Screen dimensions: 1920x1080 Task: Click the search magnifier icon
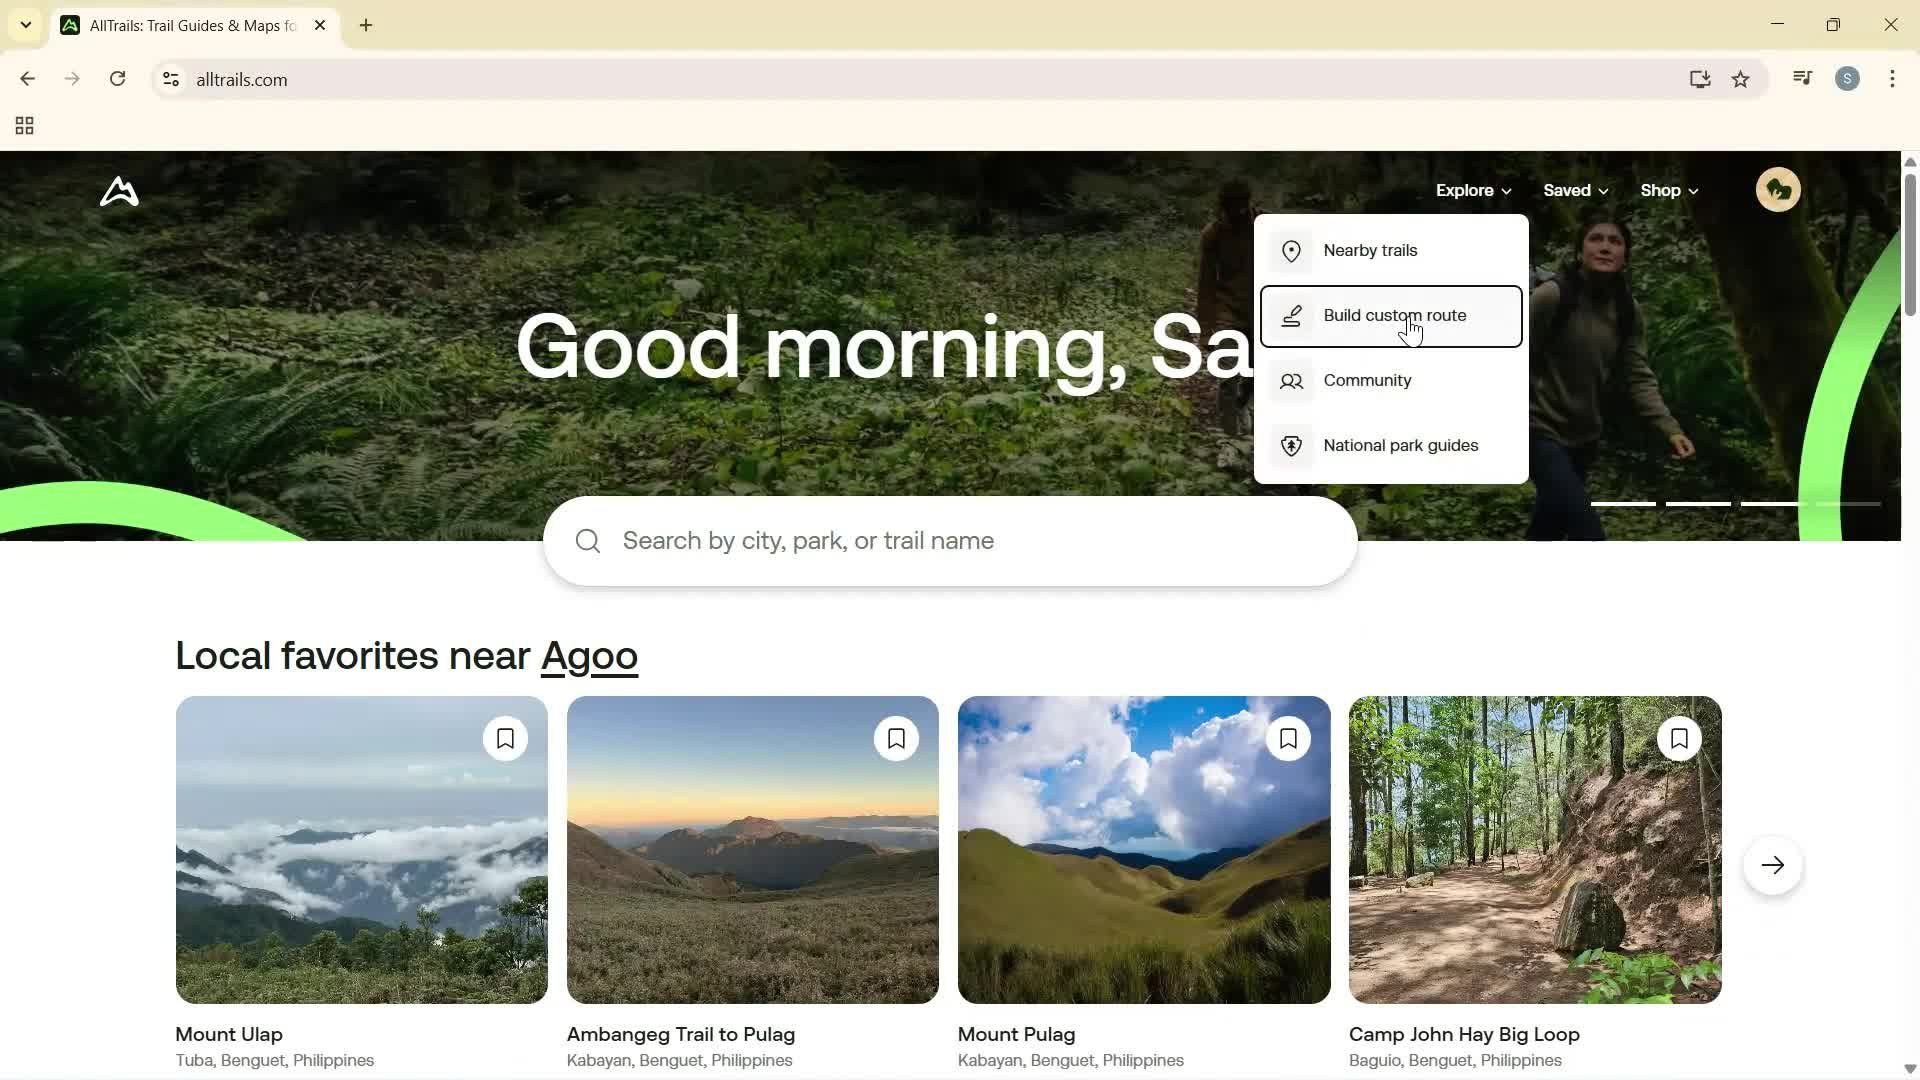pyautogui.click(x=587, y=540)
